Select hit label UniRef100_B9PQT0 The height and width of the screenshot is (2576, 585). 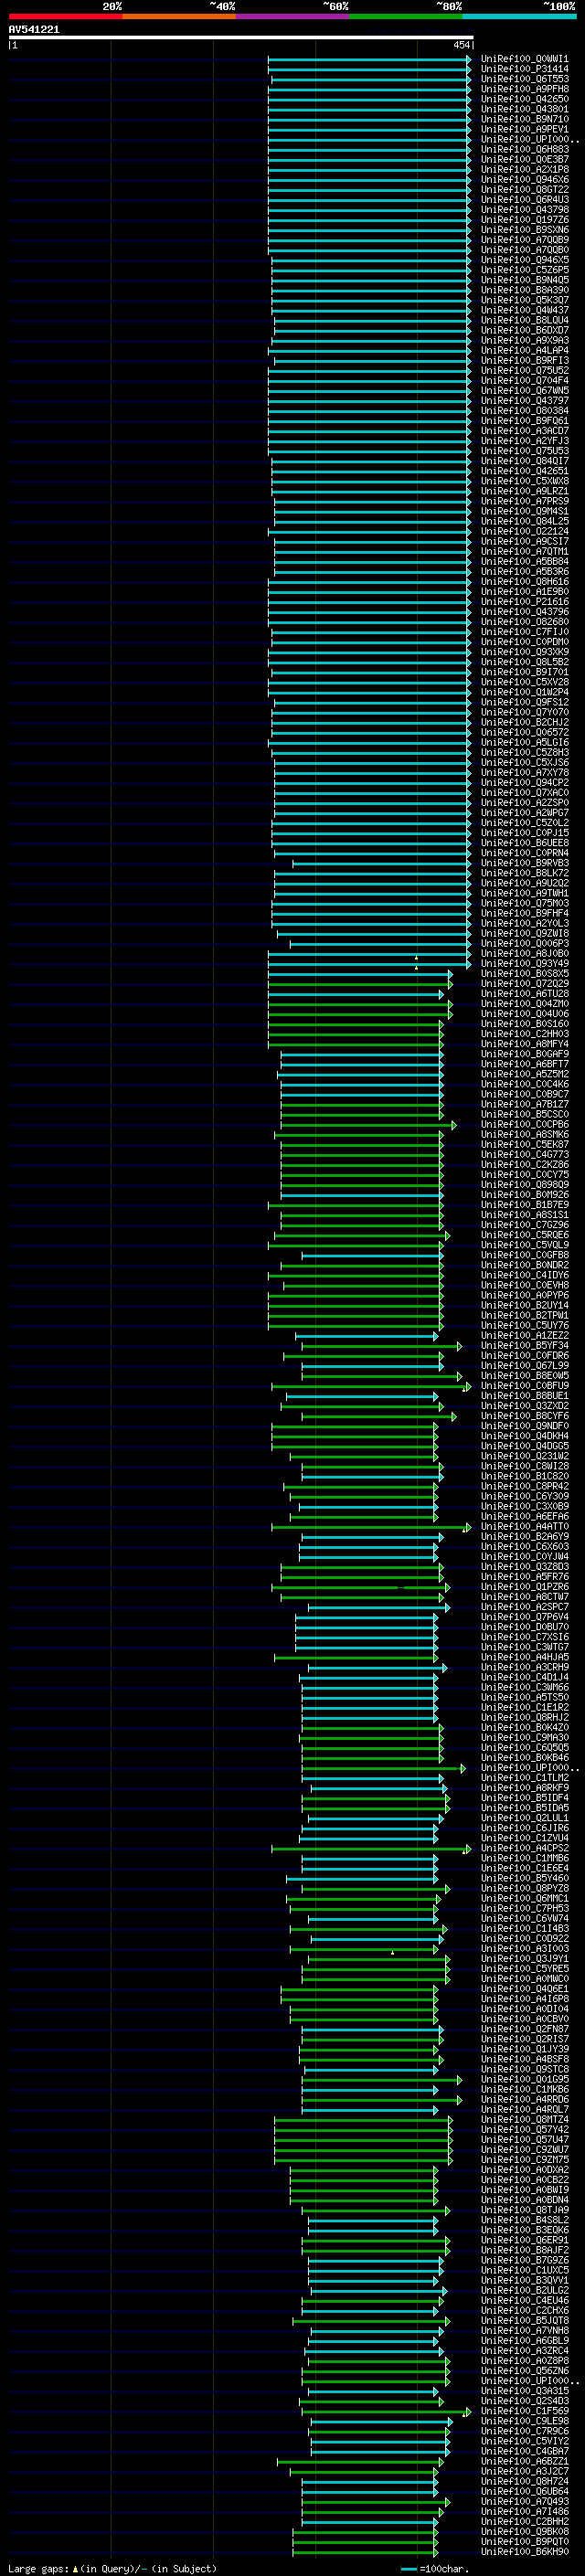(524, 2542)
